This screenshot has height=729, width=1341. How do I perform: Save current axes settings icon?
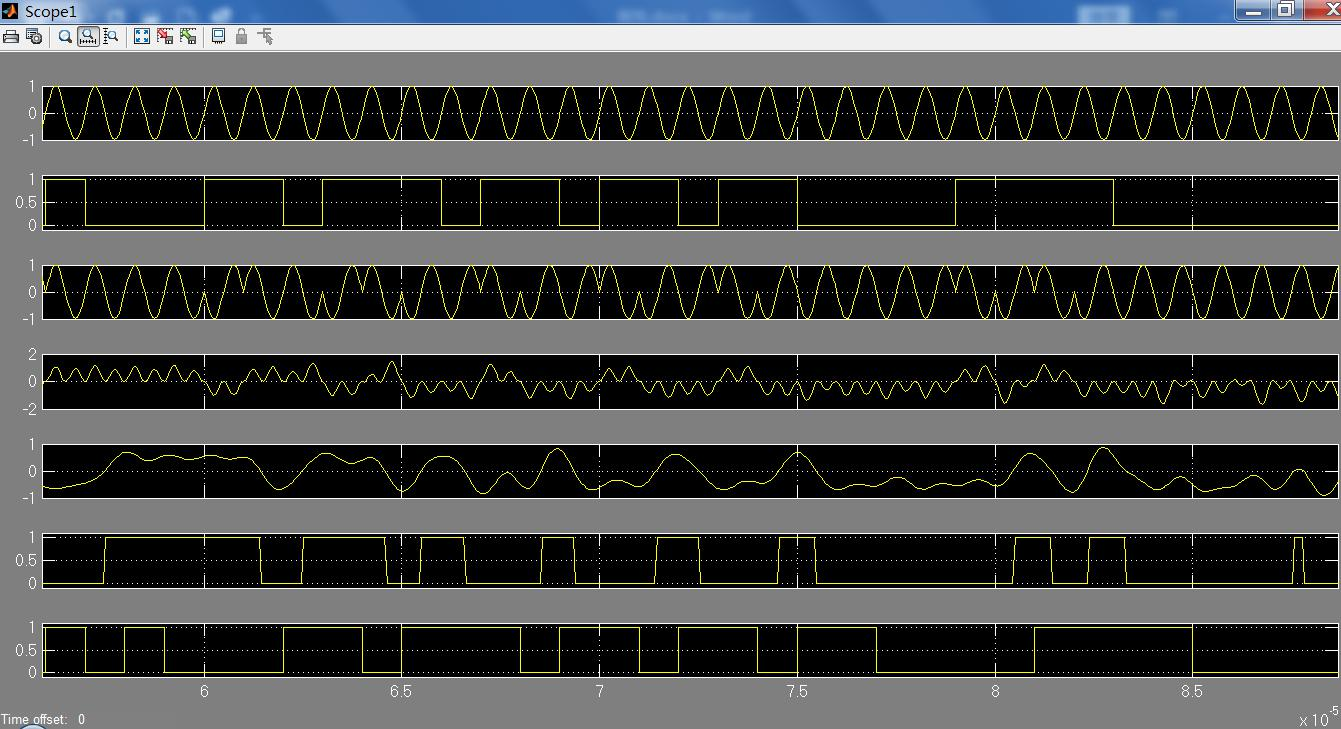pyautogui.click(x=165, y=36)
